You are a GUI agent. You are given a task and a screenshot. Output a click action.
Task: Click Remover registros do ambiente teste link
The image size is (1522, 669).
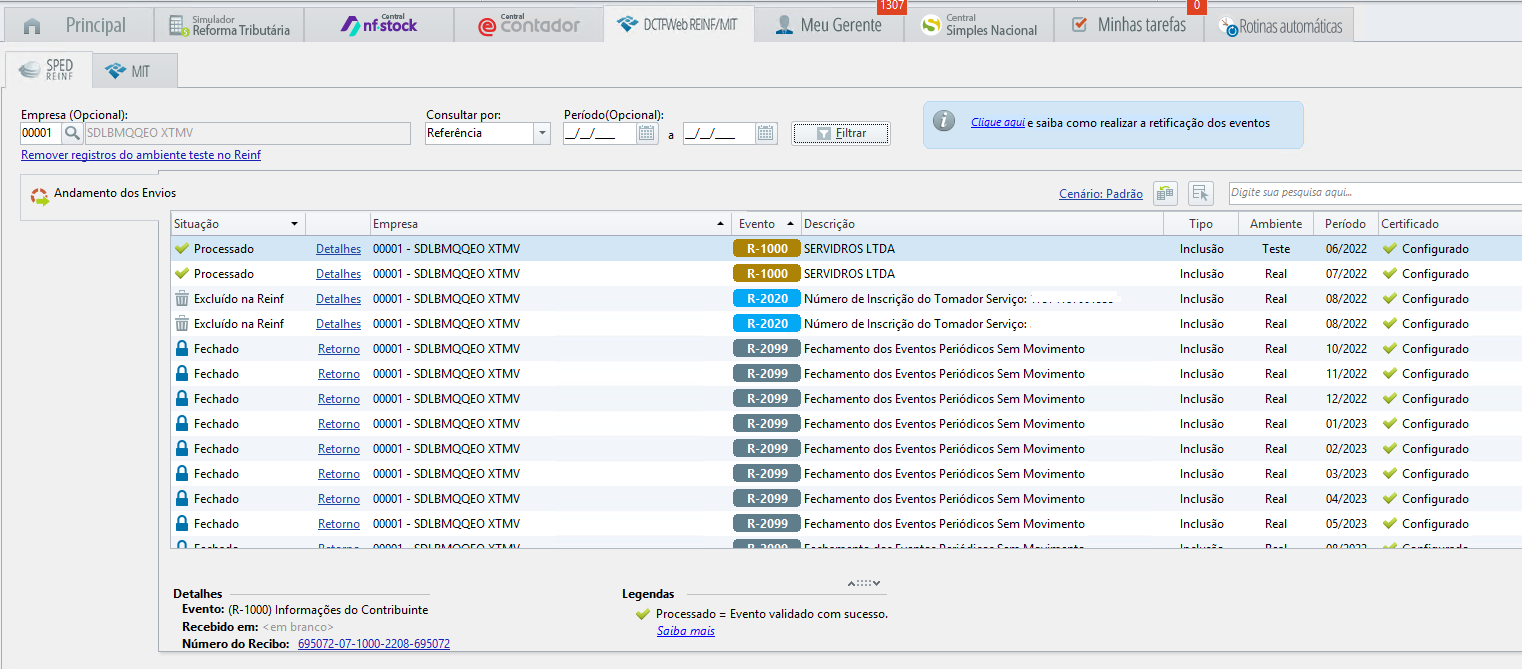click(141, 155)
